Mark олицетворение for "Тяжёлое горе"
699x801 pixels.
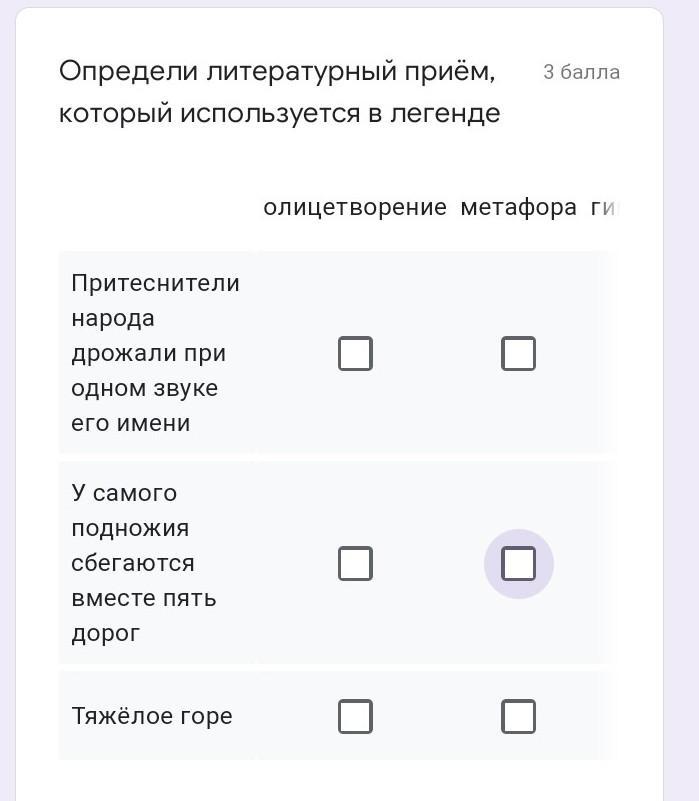click(x=355, y=716)
